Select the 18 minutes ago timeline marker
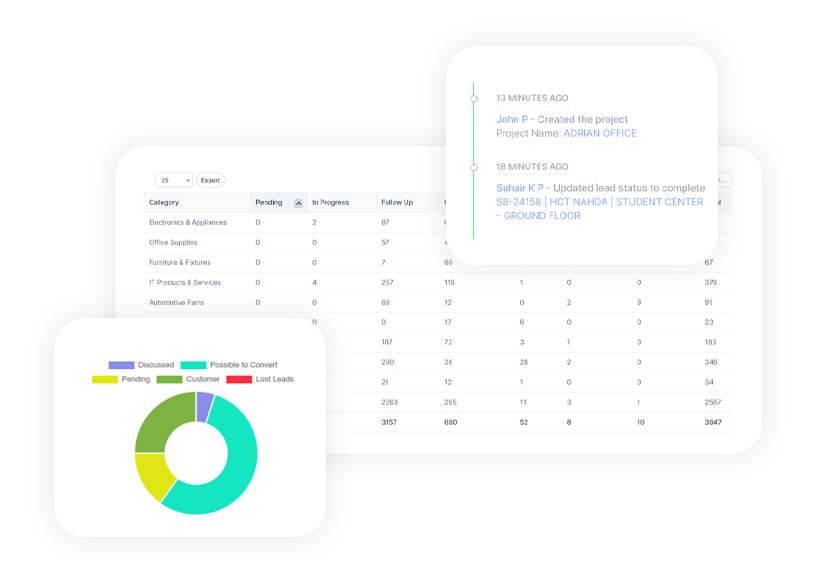 pos(474,167)
